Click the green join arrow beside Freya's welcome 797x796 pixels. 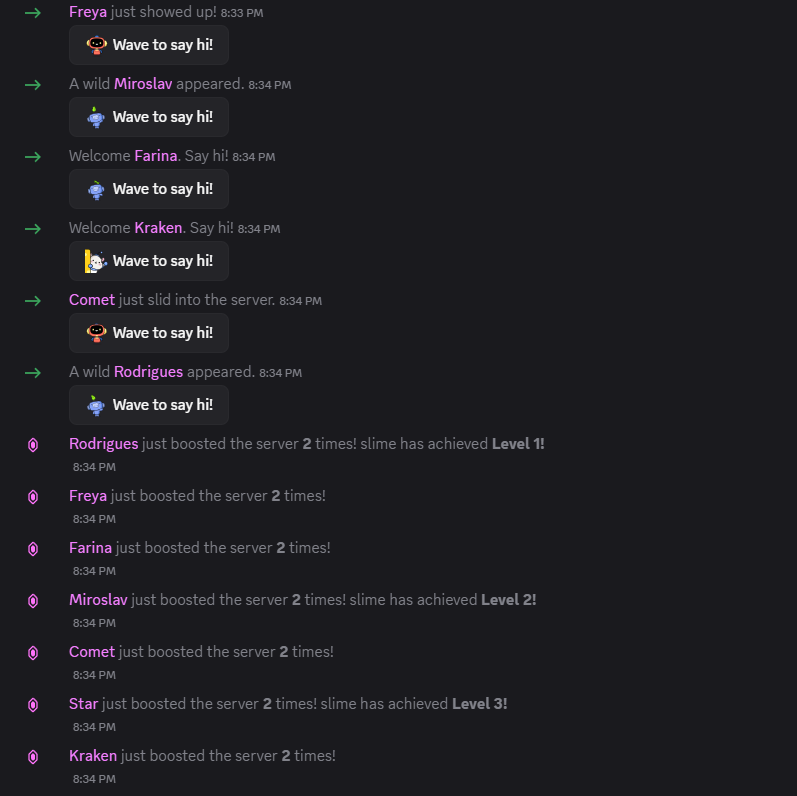(x=33, y=13)
